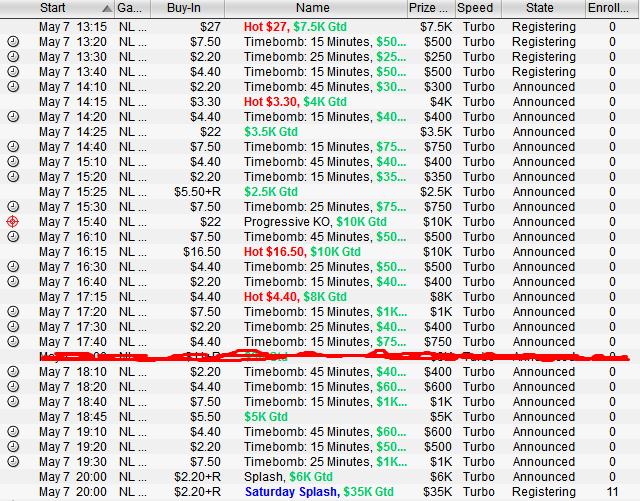Click the clock icon on the 16:30 Timebomb row

coord(13,267)
